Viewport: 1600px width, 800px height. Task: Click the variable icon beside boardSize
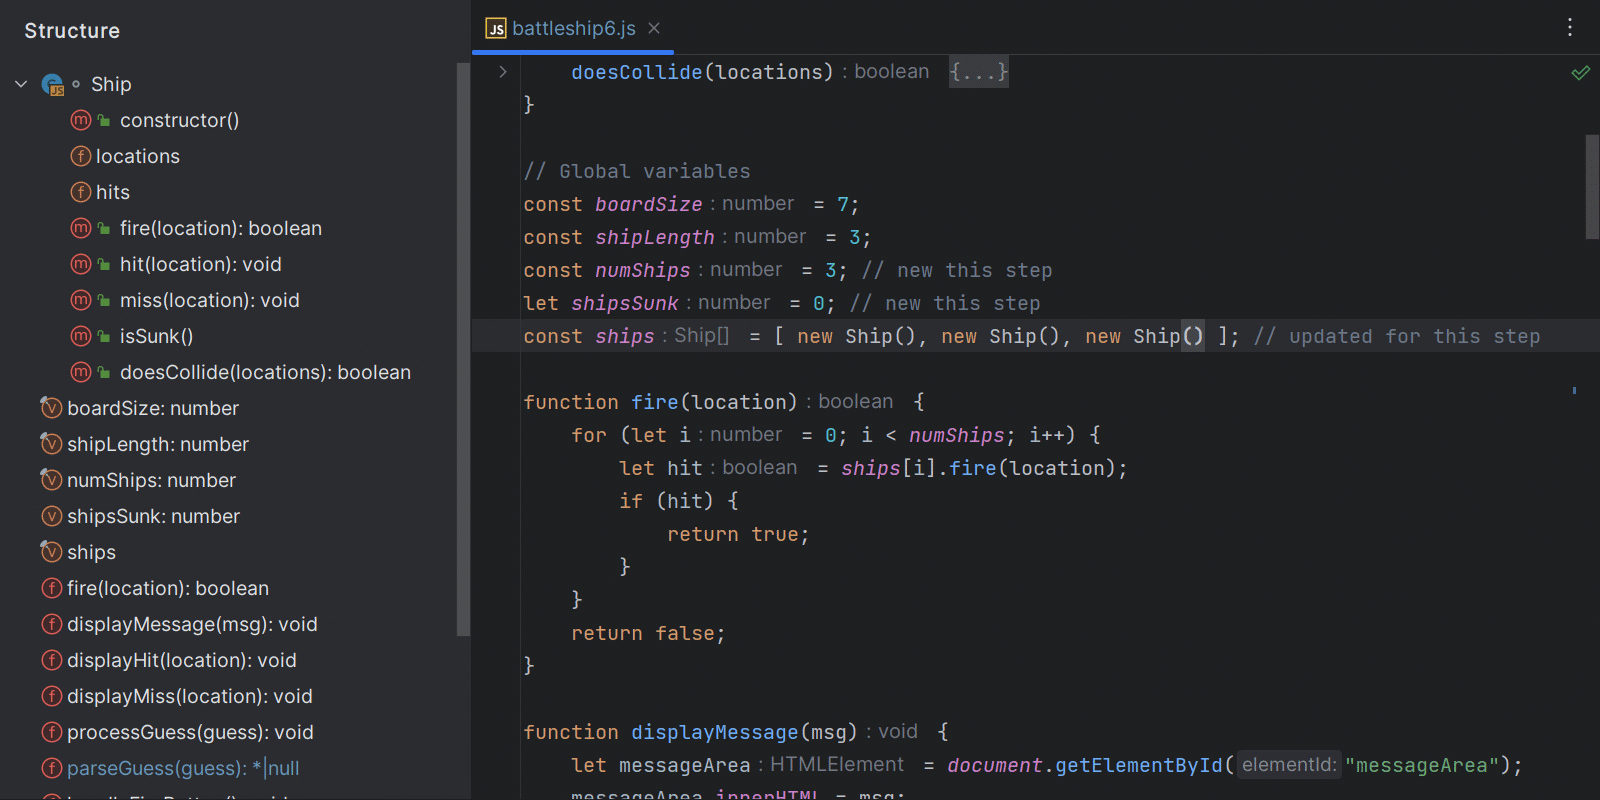coord(51,408)
